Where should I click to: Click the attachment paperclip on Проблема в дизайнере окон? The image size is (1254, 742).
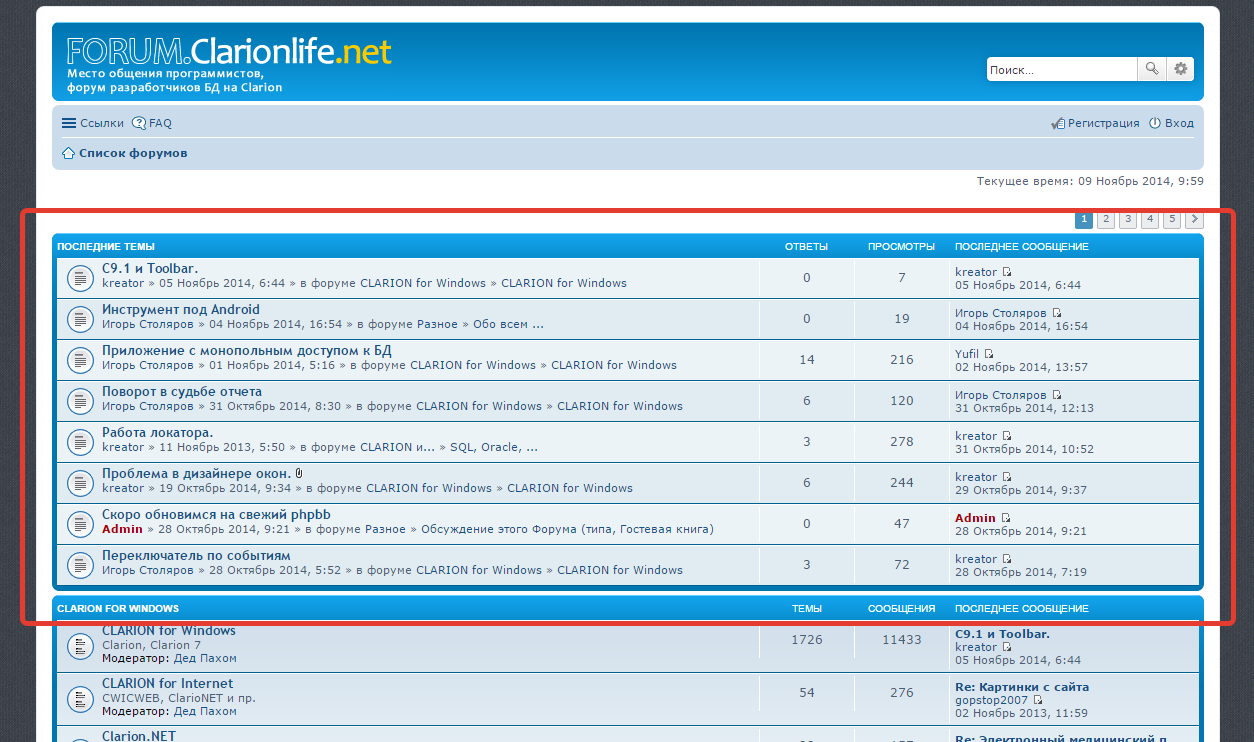click(x=299, y=473)
